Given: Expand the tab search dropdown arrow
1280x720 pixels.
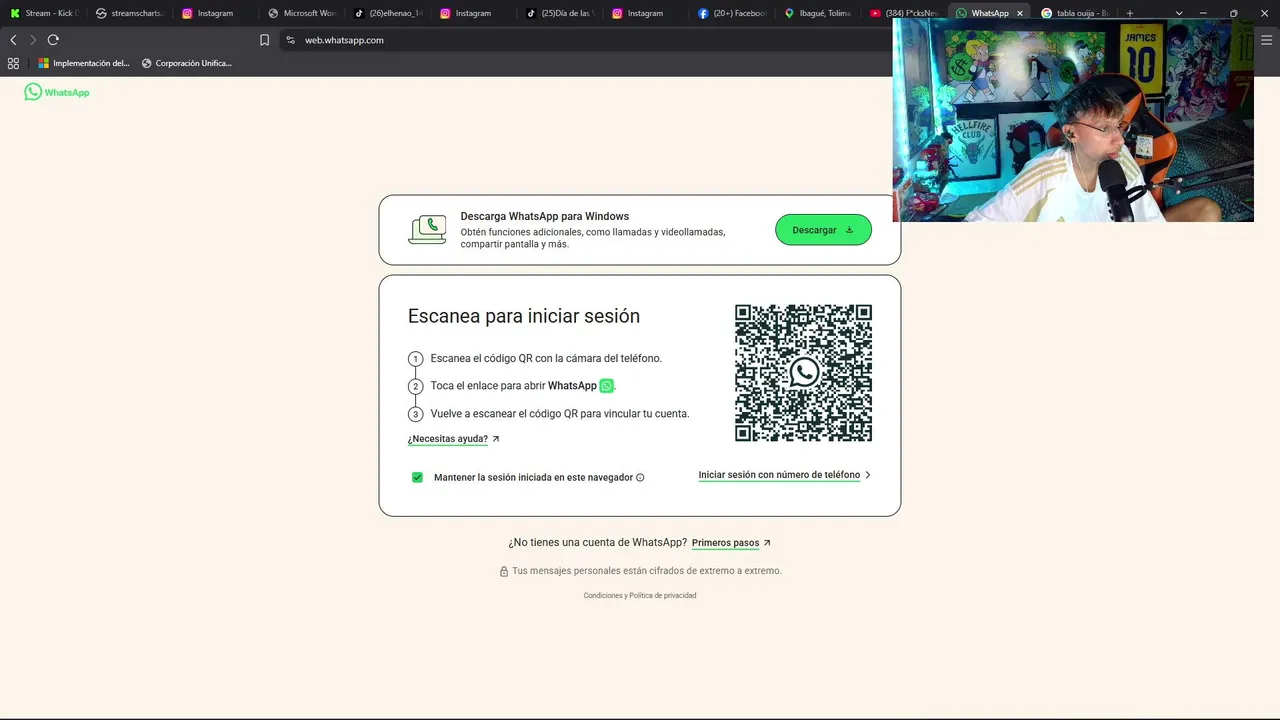Looking at the screenshot, I should coord(1179,13).
